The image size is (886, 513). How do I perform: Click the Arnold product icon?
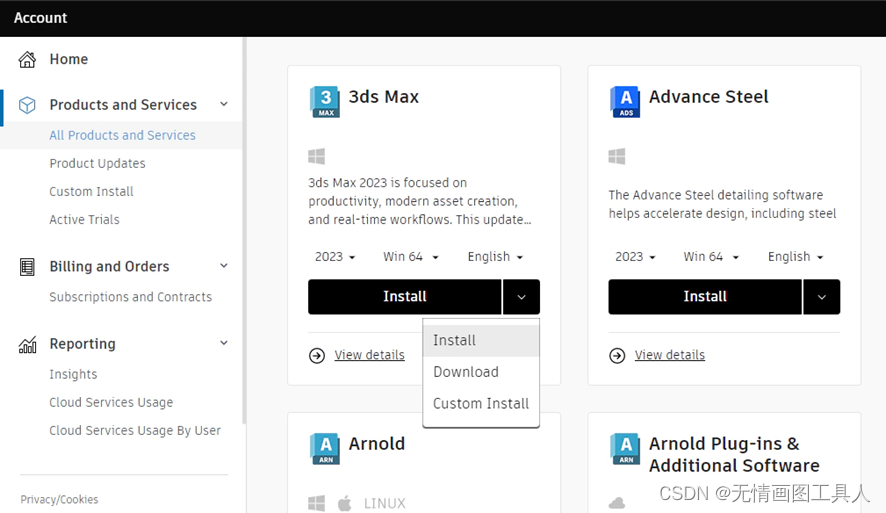(324, 448)
